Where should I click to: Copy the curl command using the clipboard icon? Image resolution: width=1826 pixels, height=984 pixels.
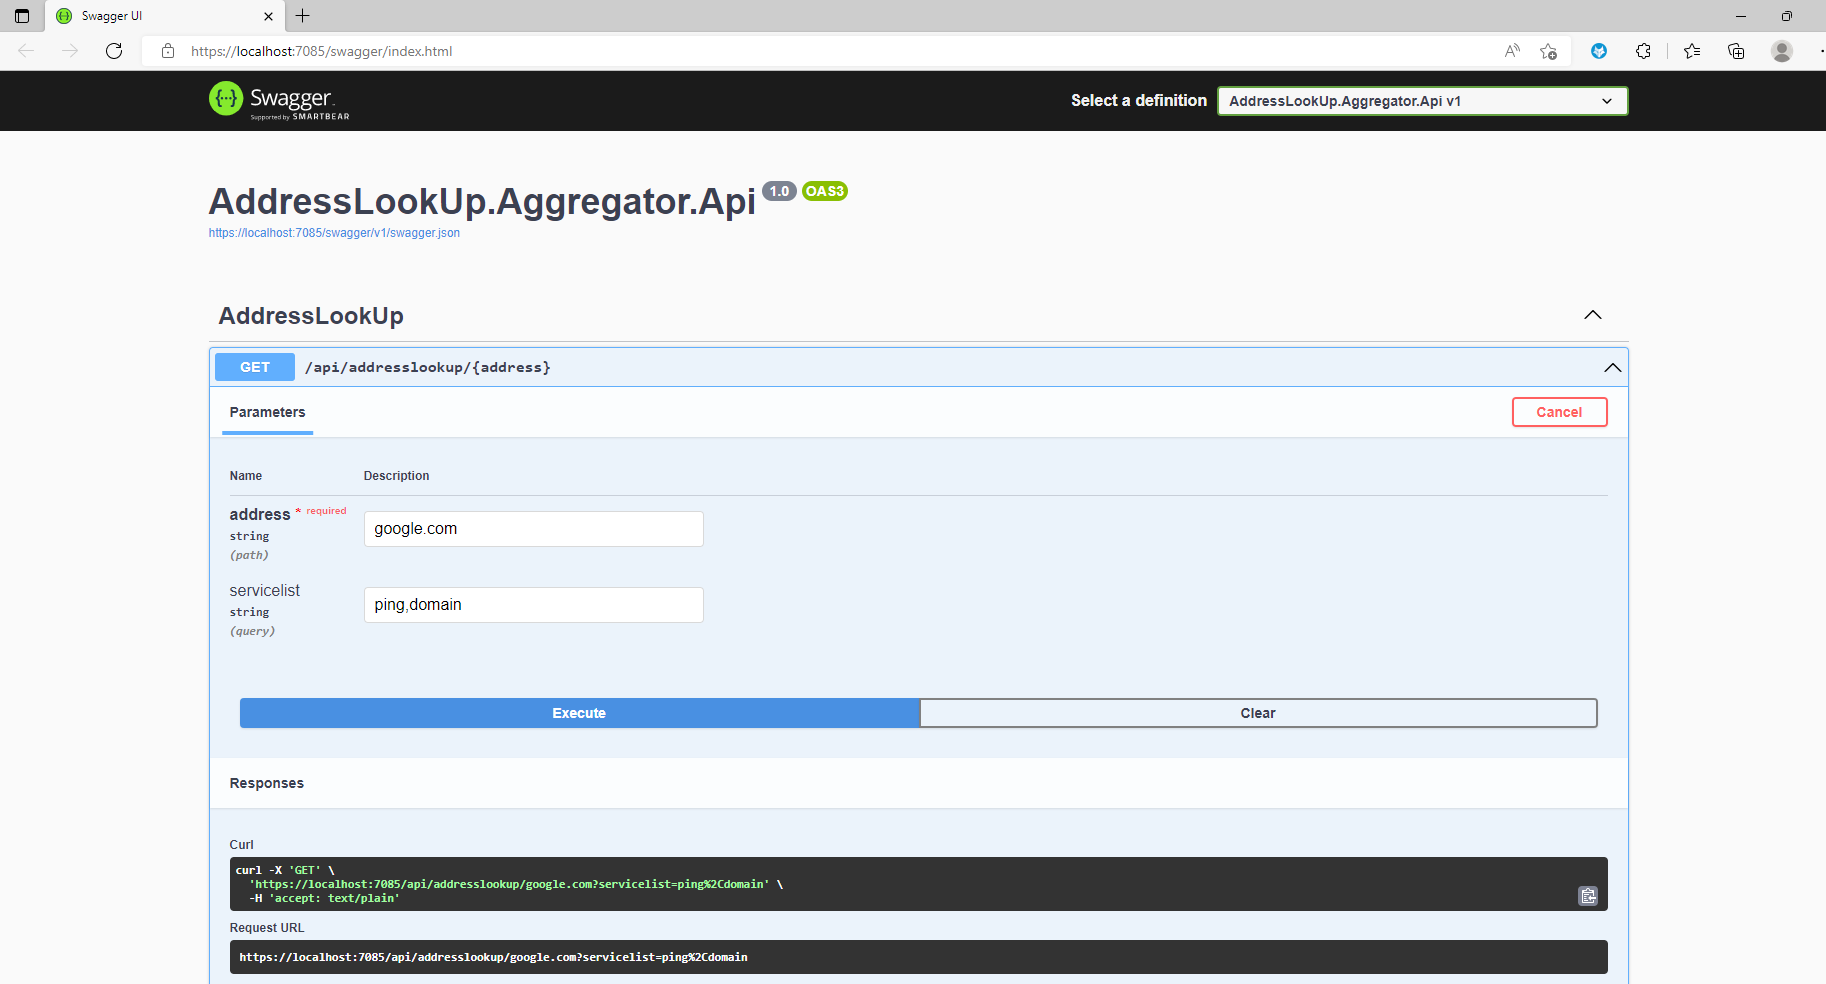pos(1588,895)
